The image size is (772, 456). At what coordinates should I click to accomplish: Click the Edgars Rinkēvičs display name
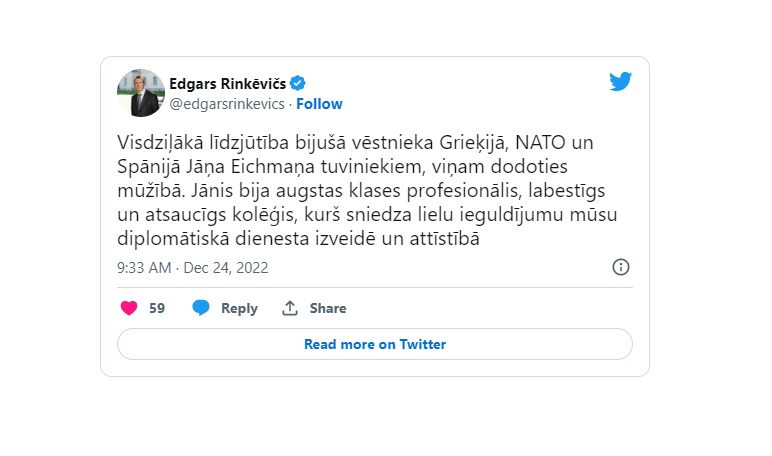[x=227, y=84]
